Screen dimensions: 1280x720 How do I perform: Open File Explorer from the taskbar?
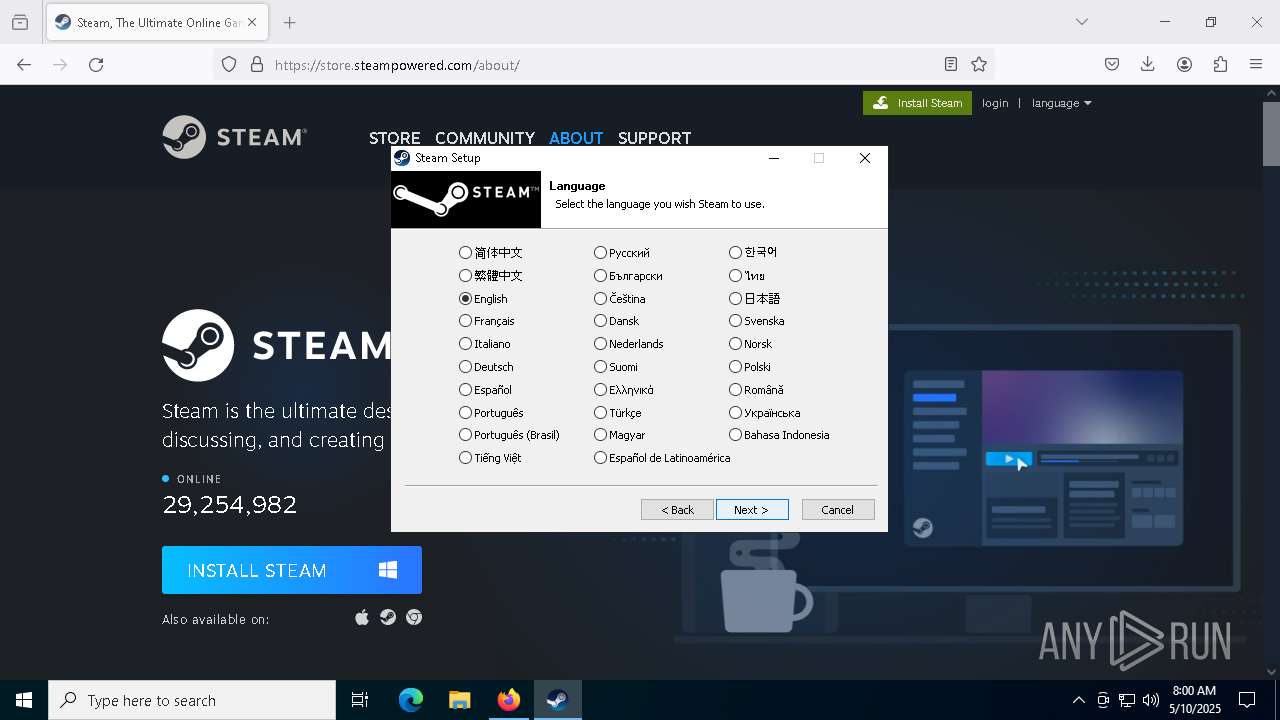[460, 700]
